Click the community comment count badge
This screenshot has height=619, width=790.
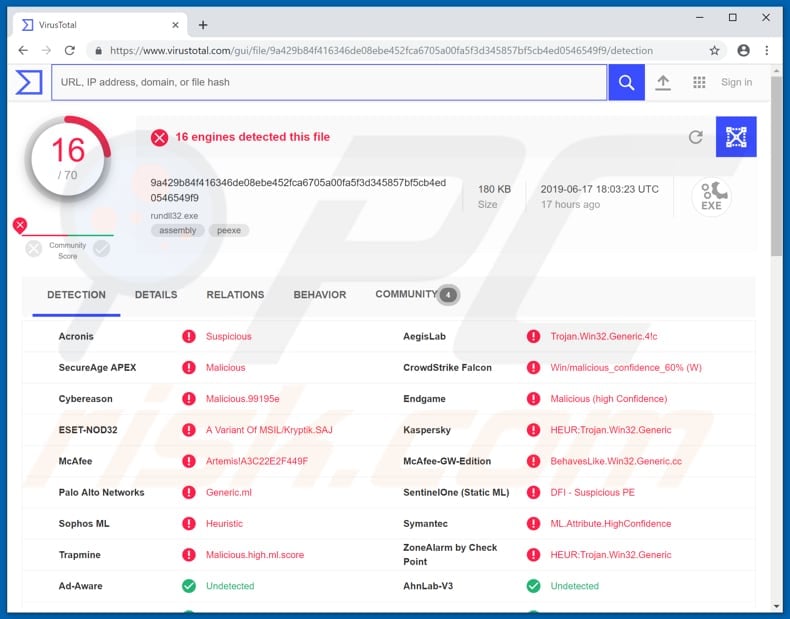coord(447,295)
